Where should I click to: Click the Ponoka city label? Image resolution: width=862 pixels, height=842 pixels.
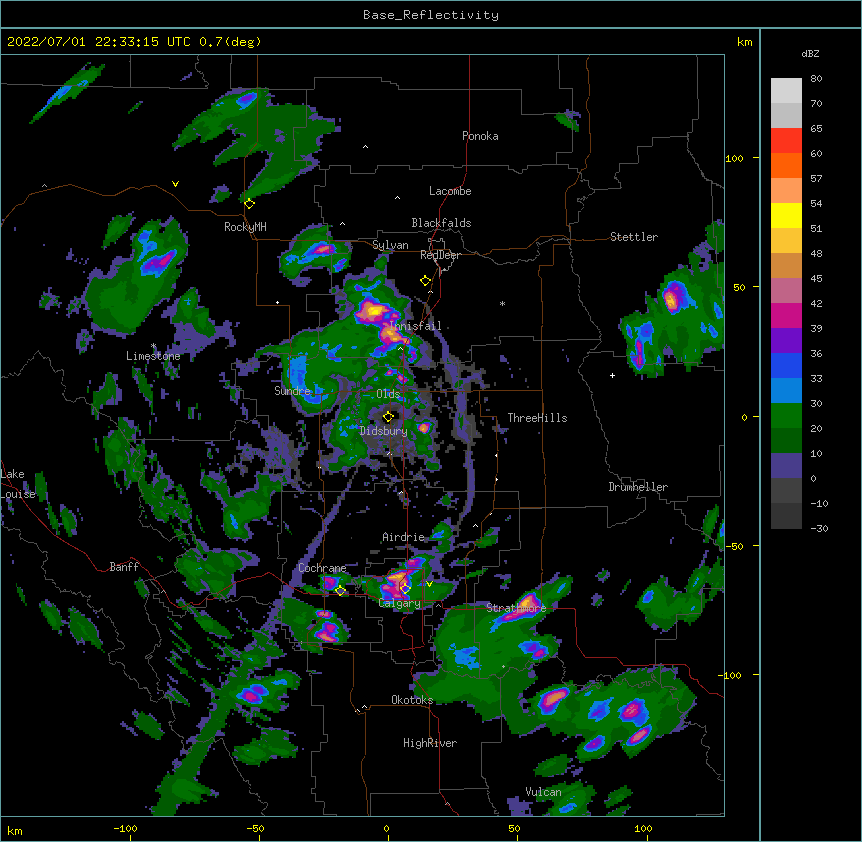[480, 136]
